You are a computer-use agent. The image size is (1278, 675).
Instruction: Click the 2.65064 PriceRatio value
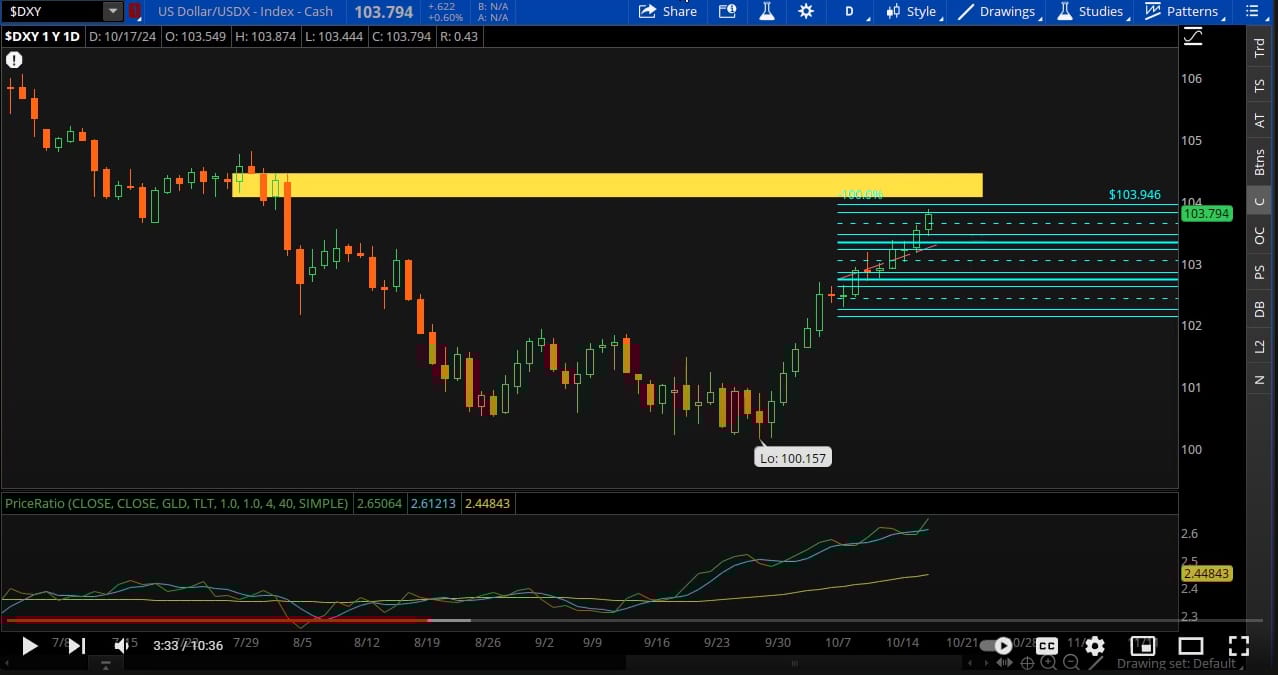point(380,503)
